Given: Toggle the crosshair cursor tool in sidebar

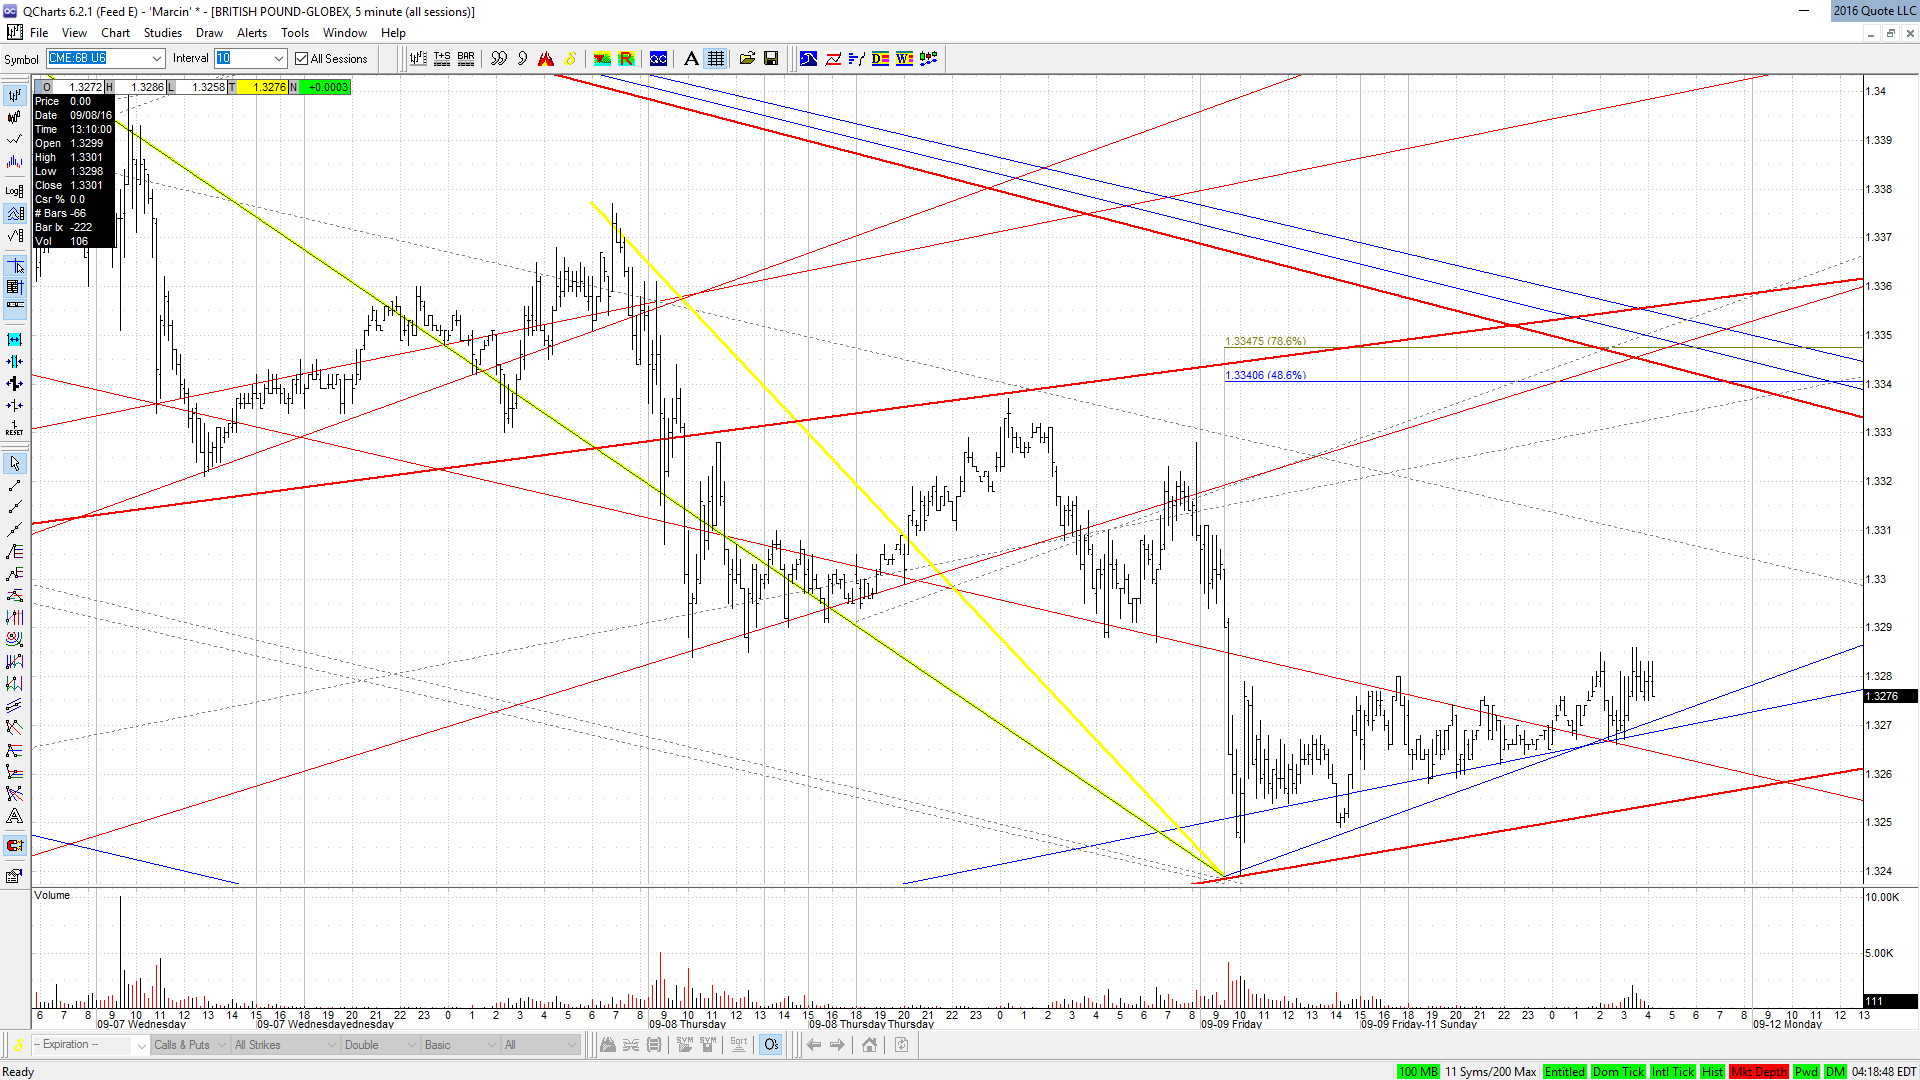Looking at the screenshot, I should coord(14,266).
